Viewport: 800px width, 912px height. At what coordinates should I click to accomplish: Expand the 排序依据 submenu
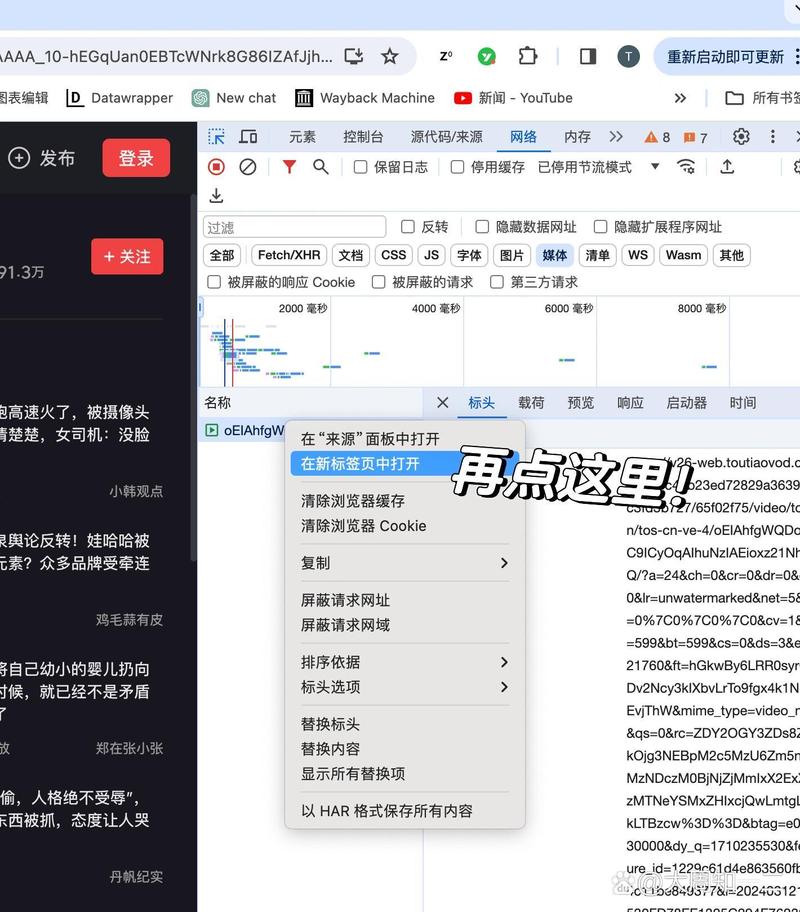(405, 662)
